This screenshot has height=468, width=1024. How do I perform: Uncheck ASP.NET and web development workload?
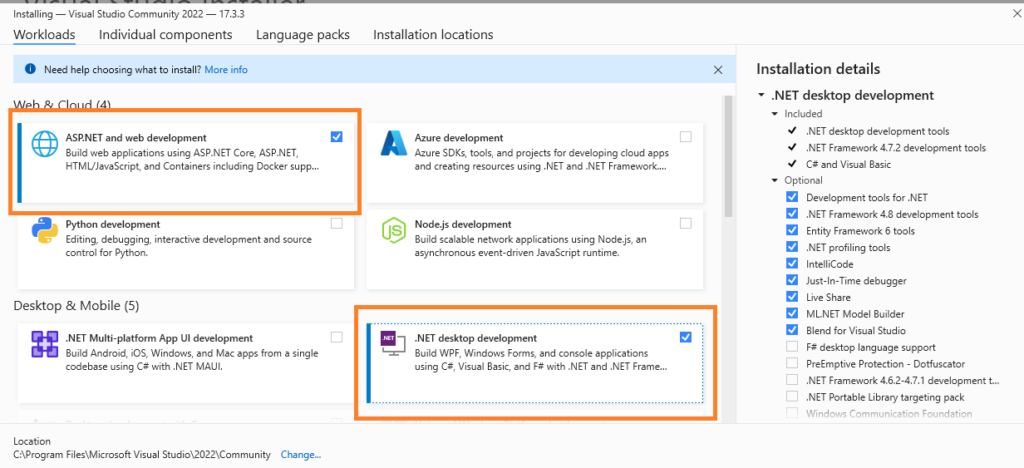336,137
